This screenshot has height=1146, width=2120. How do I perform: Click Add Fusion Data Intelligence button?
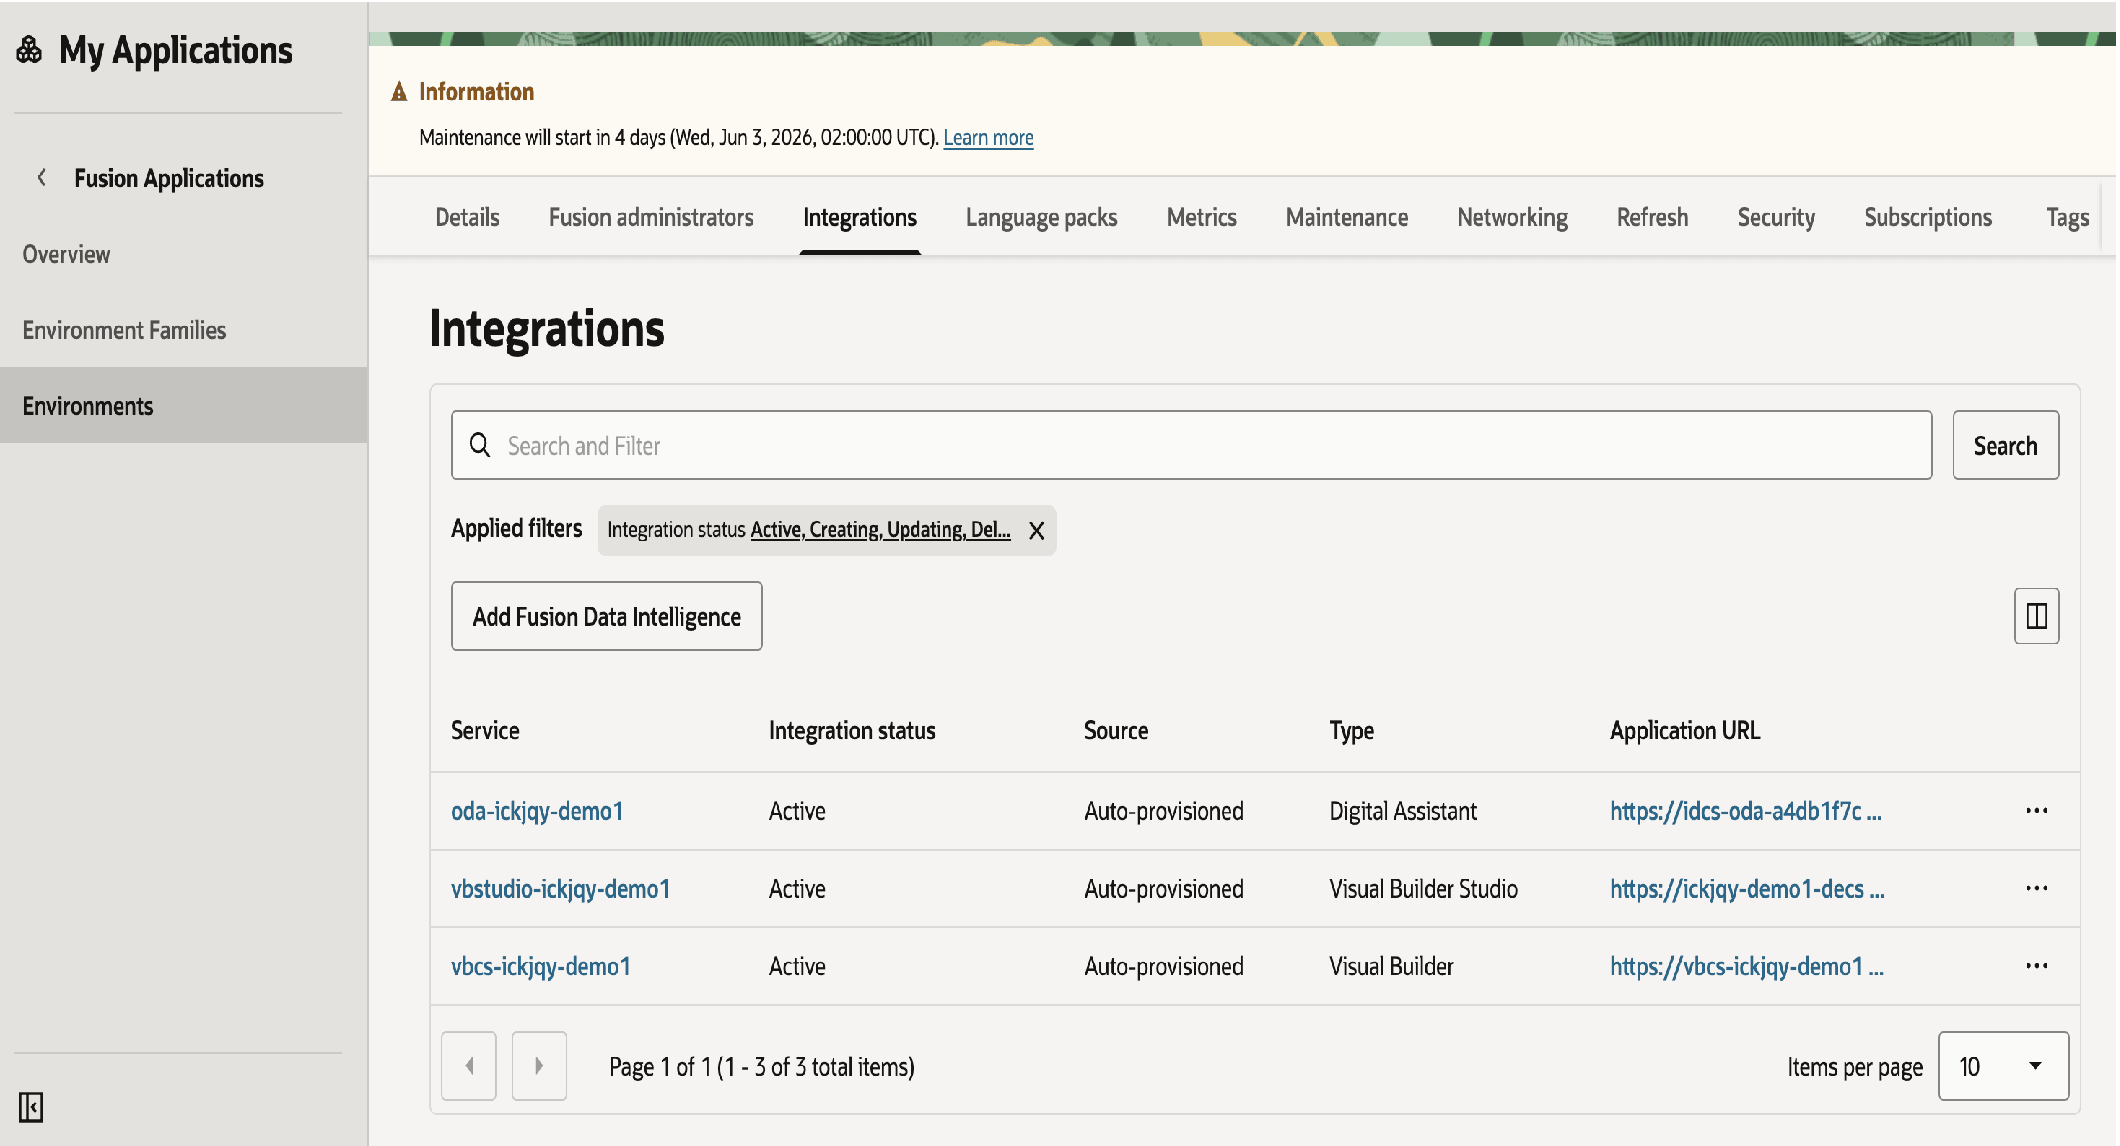click(x=606, y=616)
